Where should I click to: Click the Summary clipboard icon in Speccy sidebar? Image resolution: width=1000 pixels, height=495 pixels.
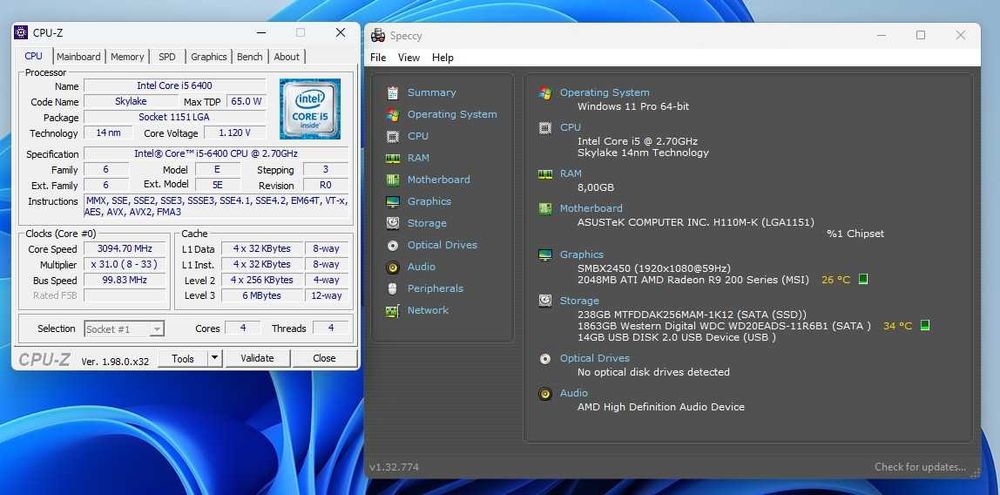point(393,92)
